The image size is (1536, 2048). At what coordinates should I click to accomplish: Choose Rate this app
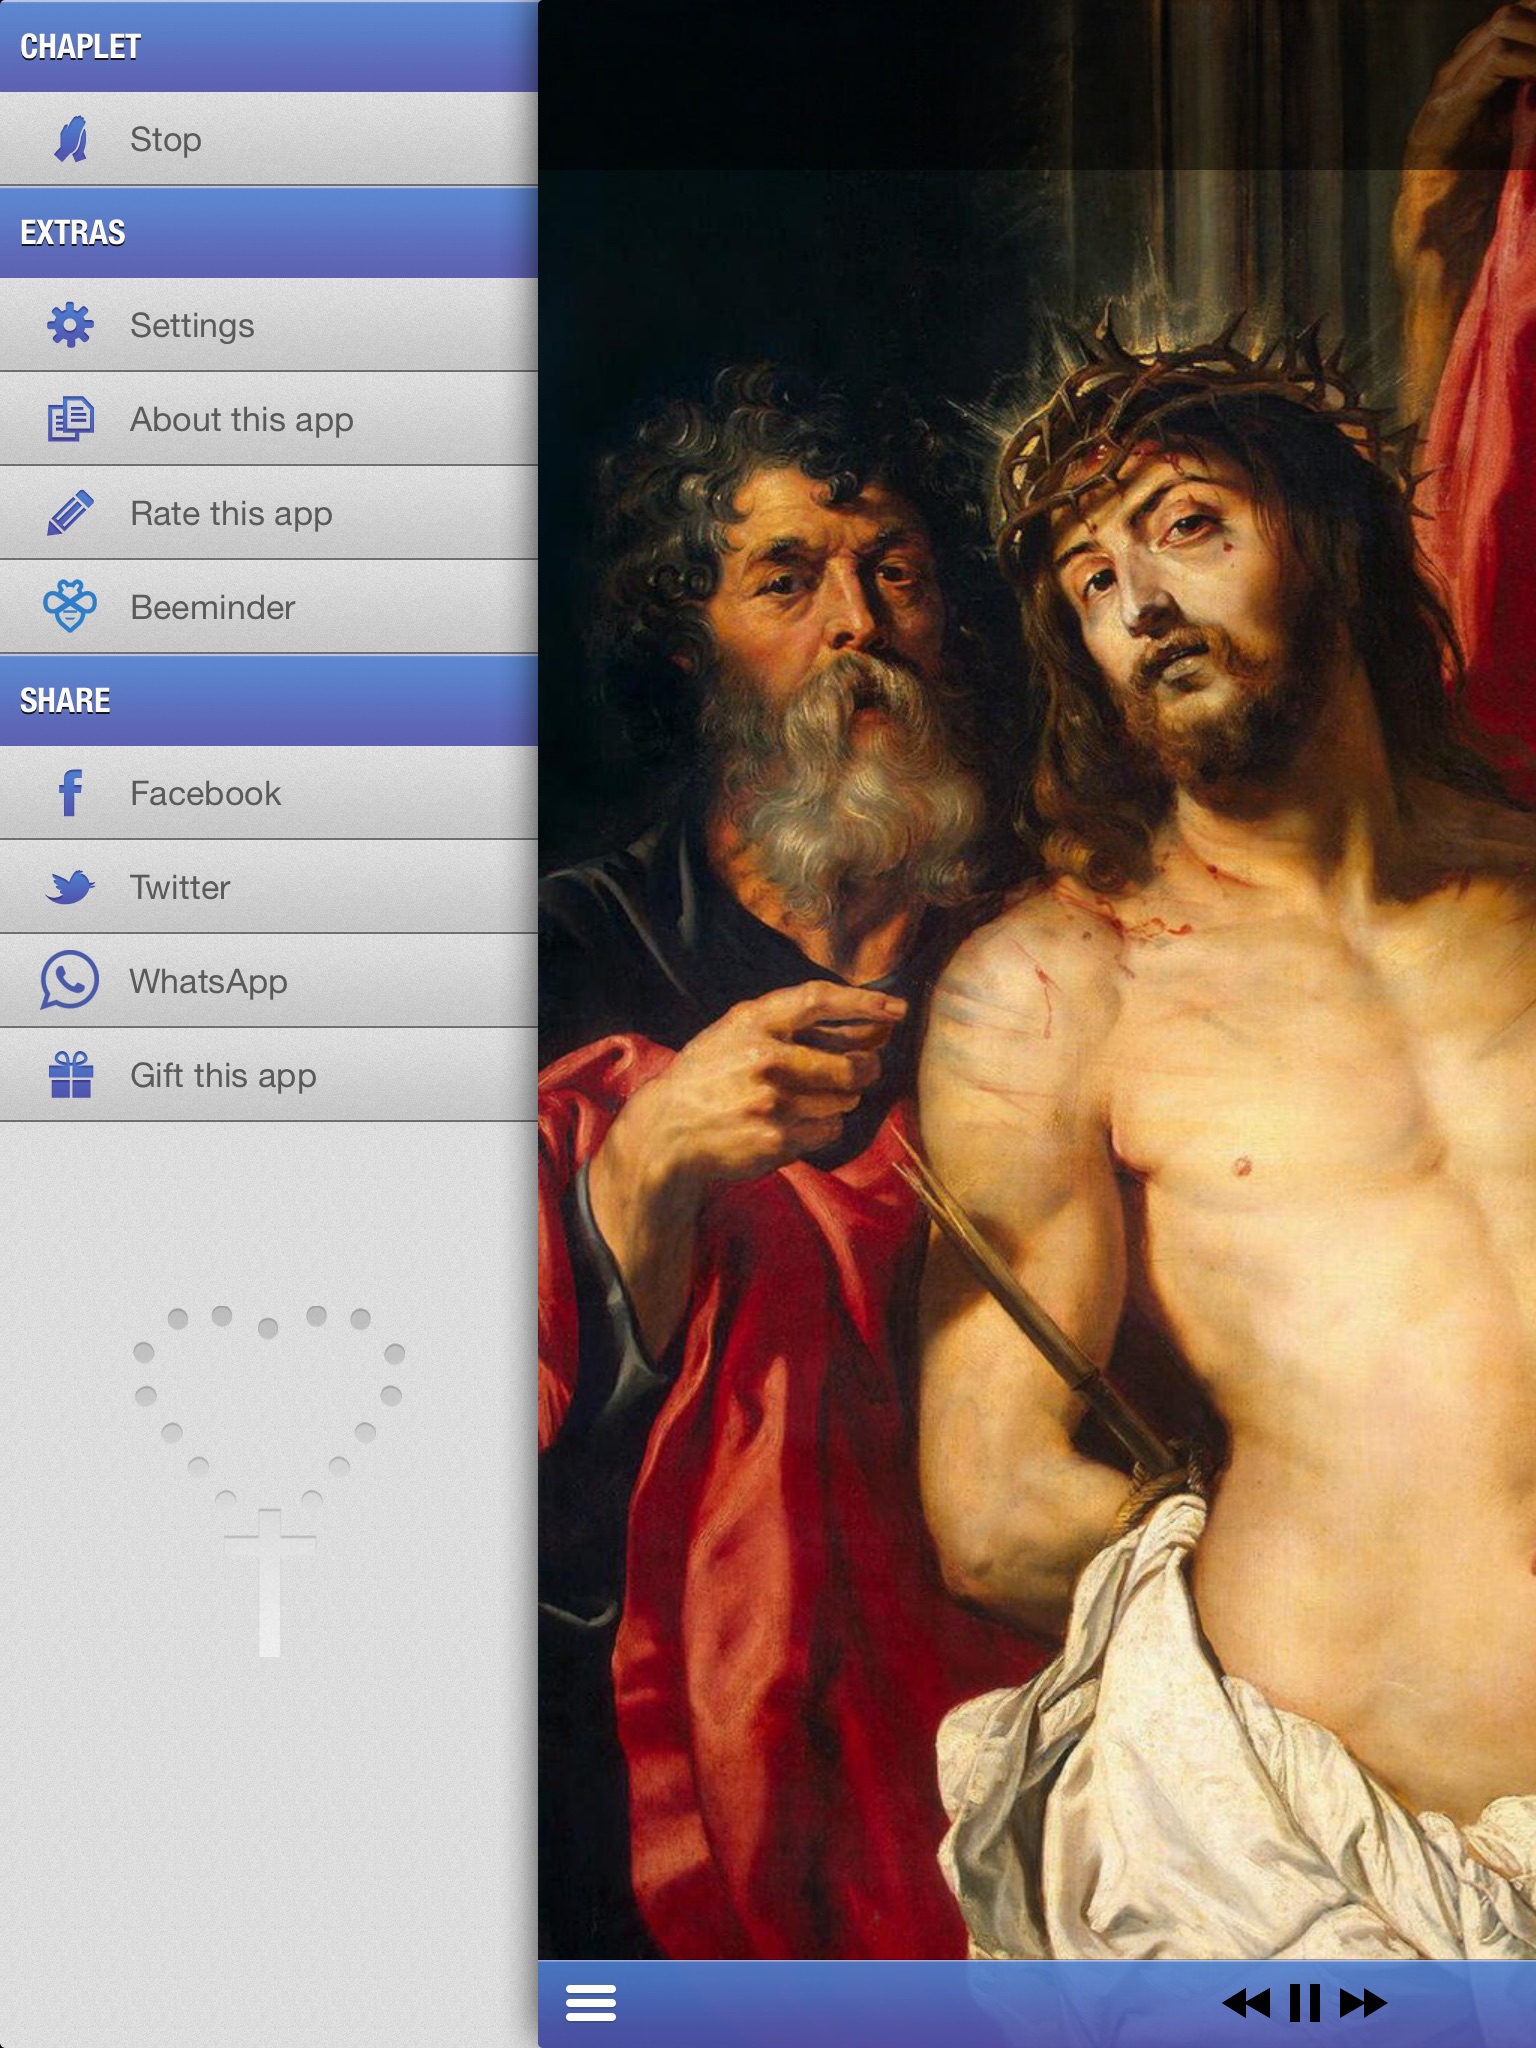point(269,513)
